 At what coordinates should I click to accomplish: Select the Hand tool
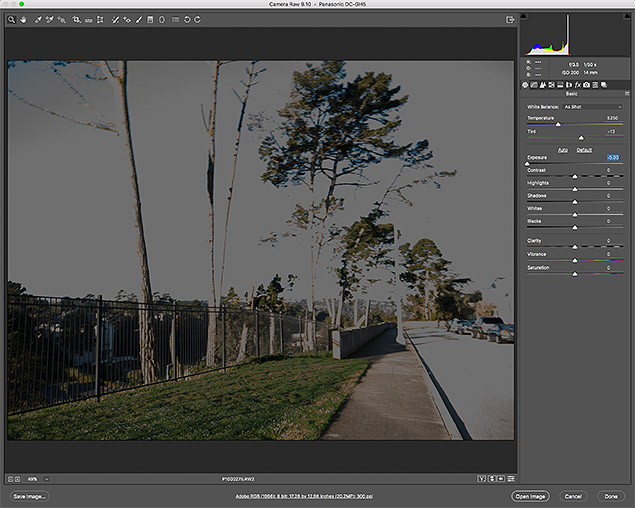pyautogui.click(x=23, y=19)
